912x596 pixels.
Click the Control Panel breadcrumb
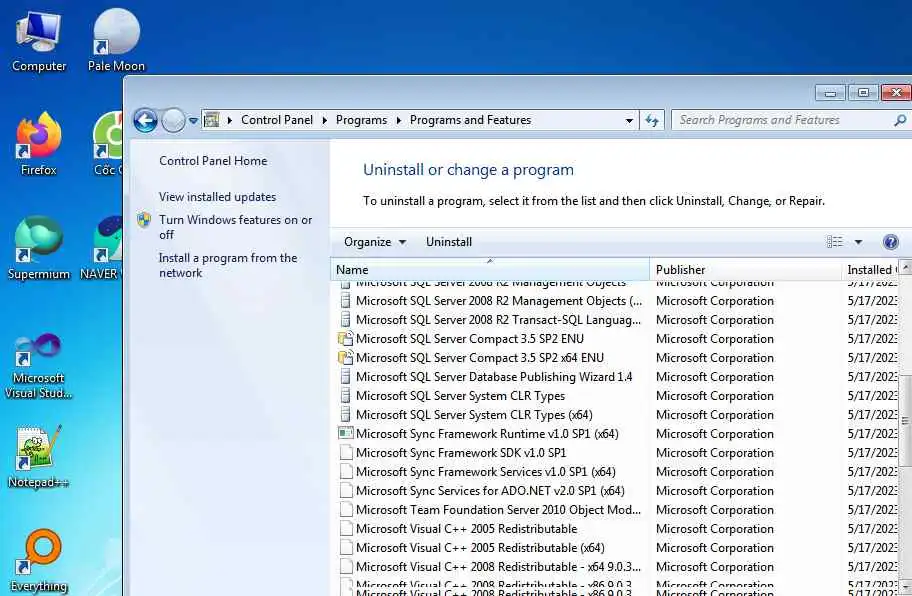click(277, 120)
